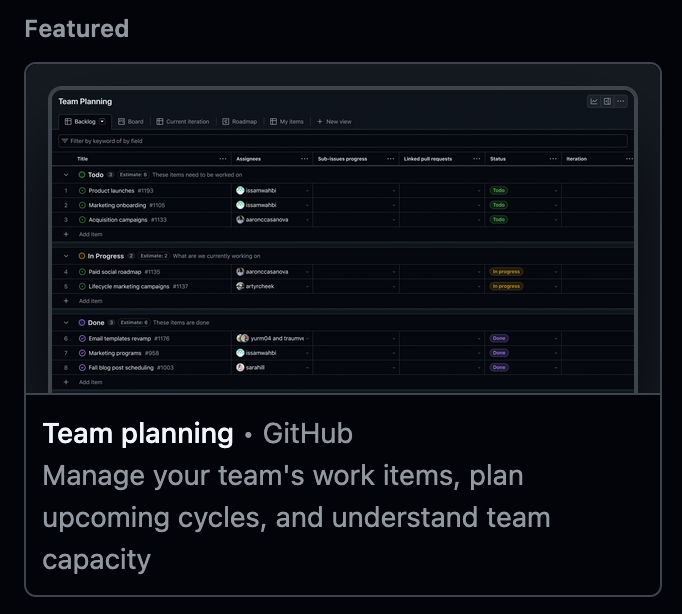Click the "Featured" heading
The image size is (682, 614).
tap(77, 29)
